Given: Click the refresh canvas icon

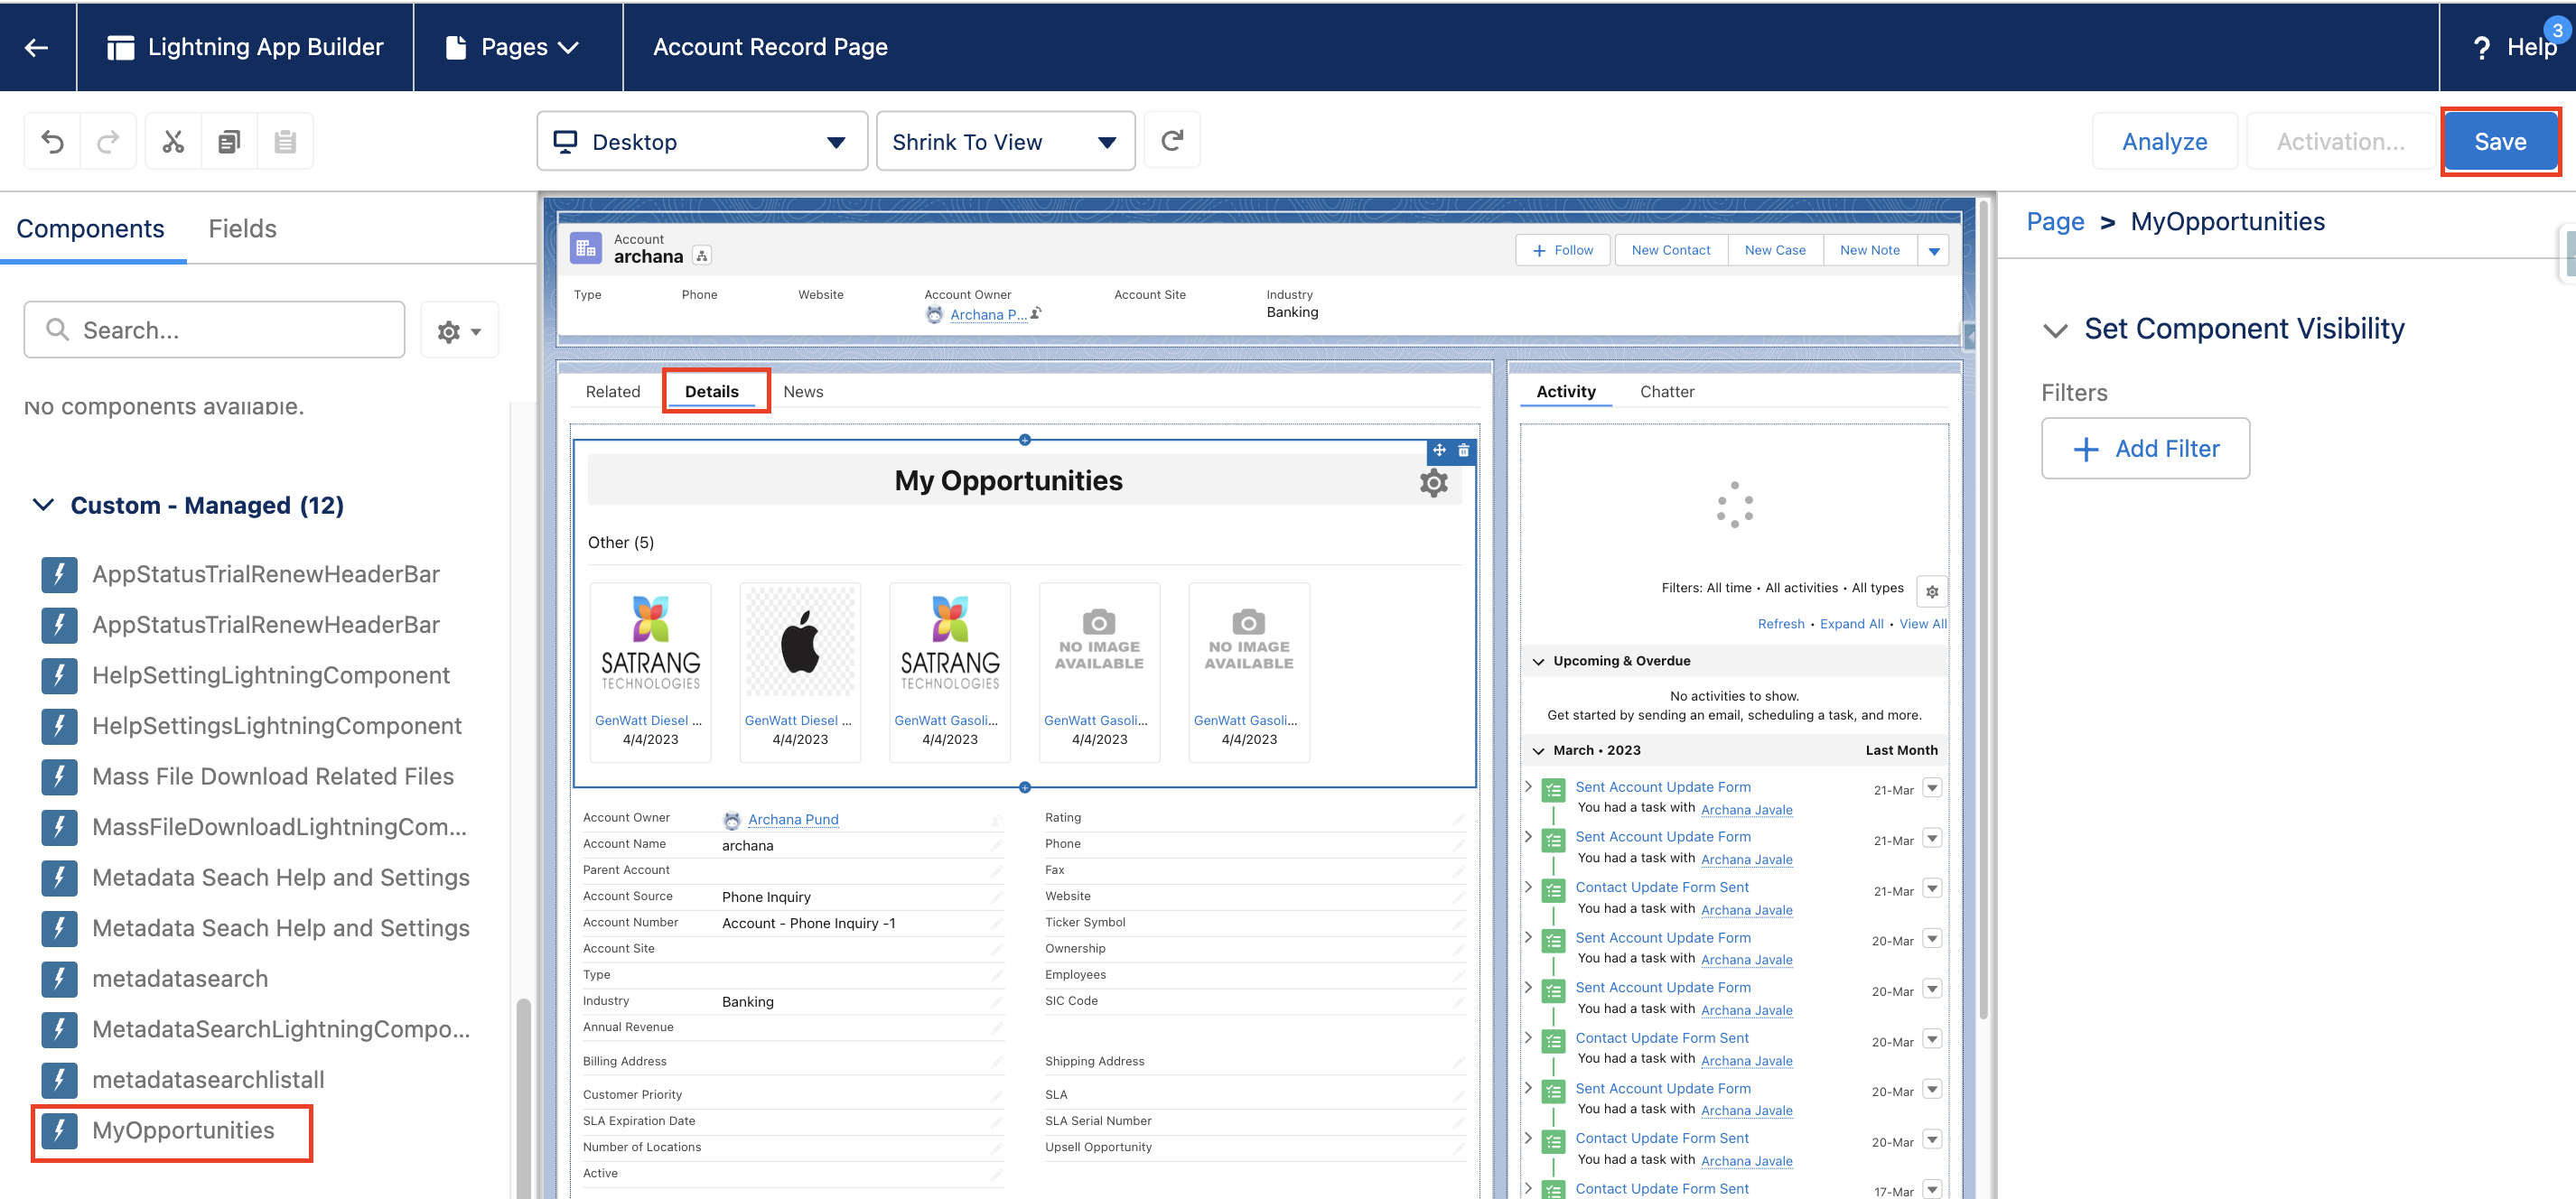Looking at the screenshot, I should click(1172, 141).
